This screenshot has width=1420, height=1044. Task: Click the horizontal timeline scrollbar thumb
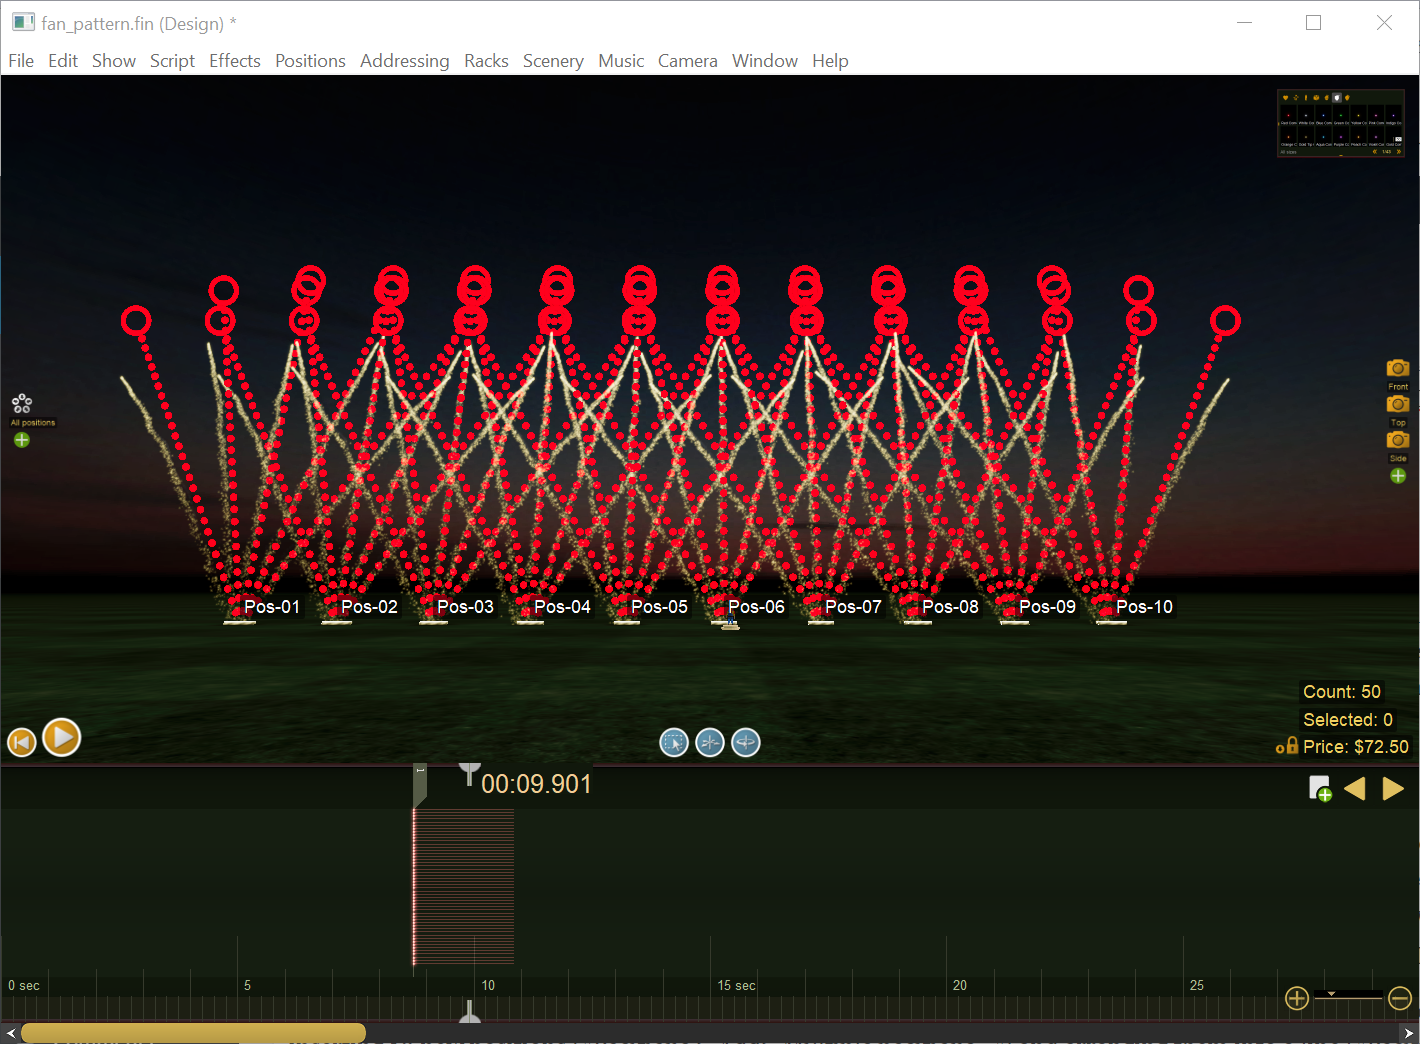coord(193,1033)
